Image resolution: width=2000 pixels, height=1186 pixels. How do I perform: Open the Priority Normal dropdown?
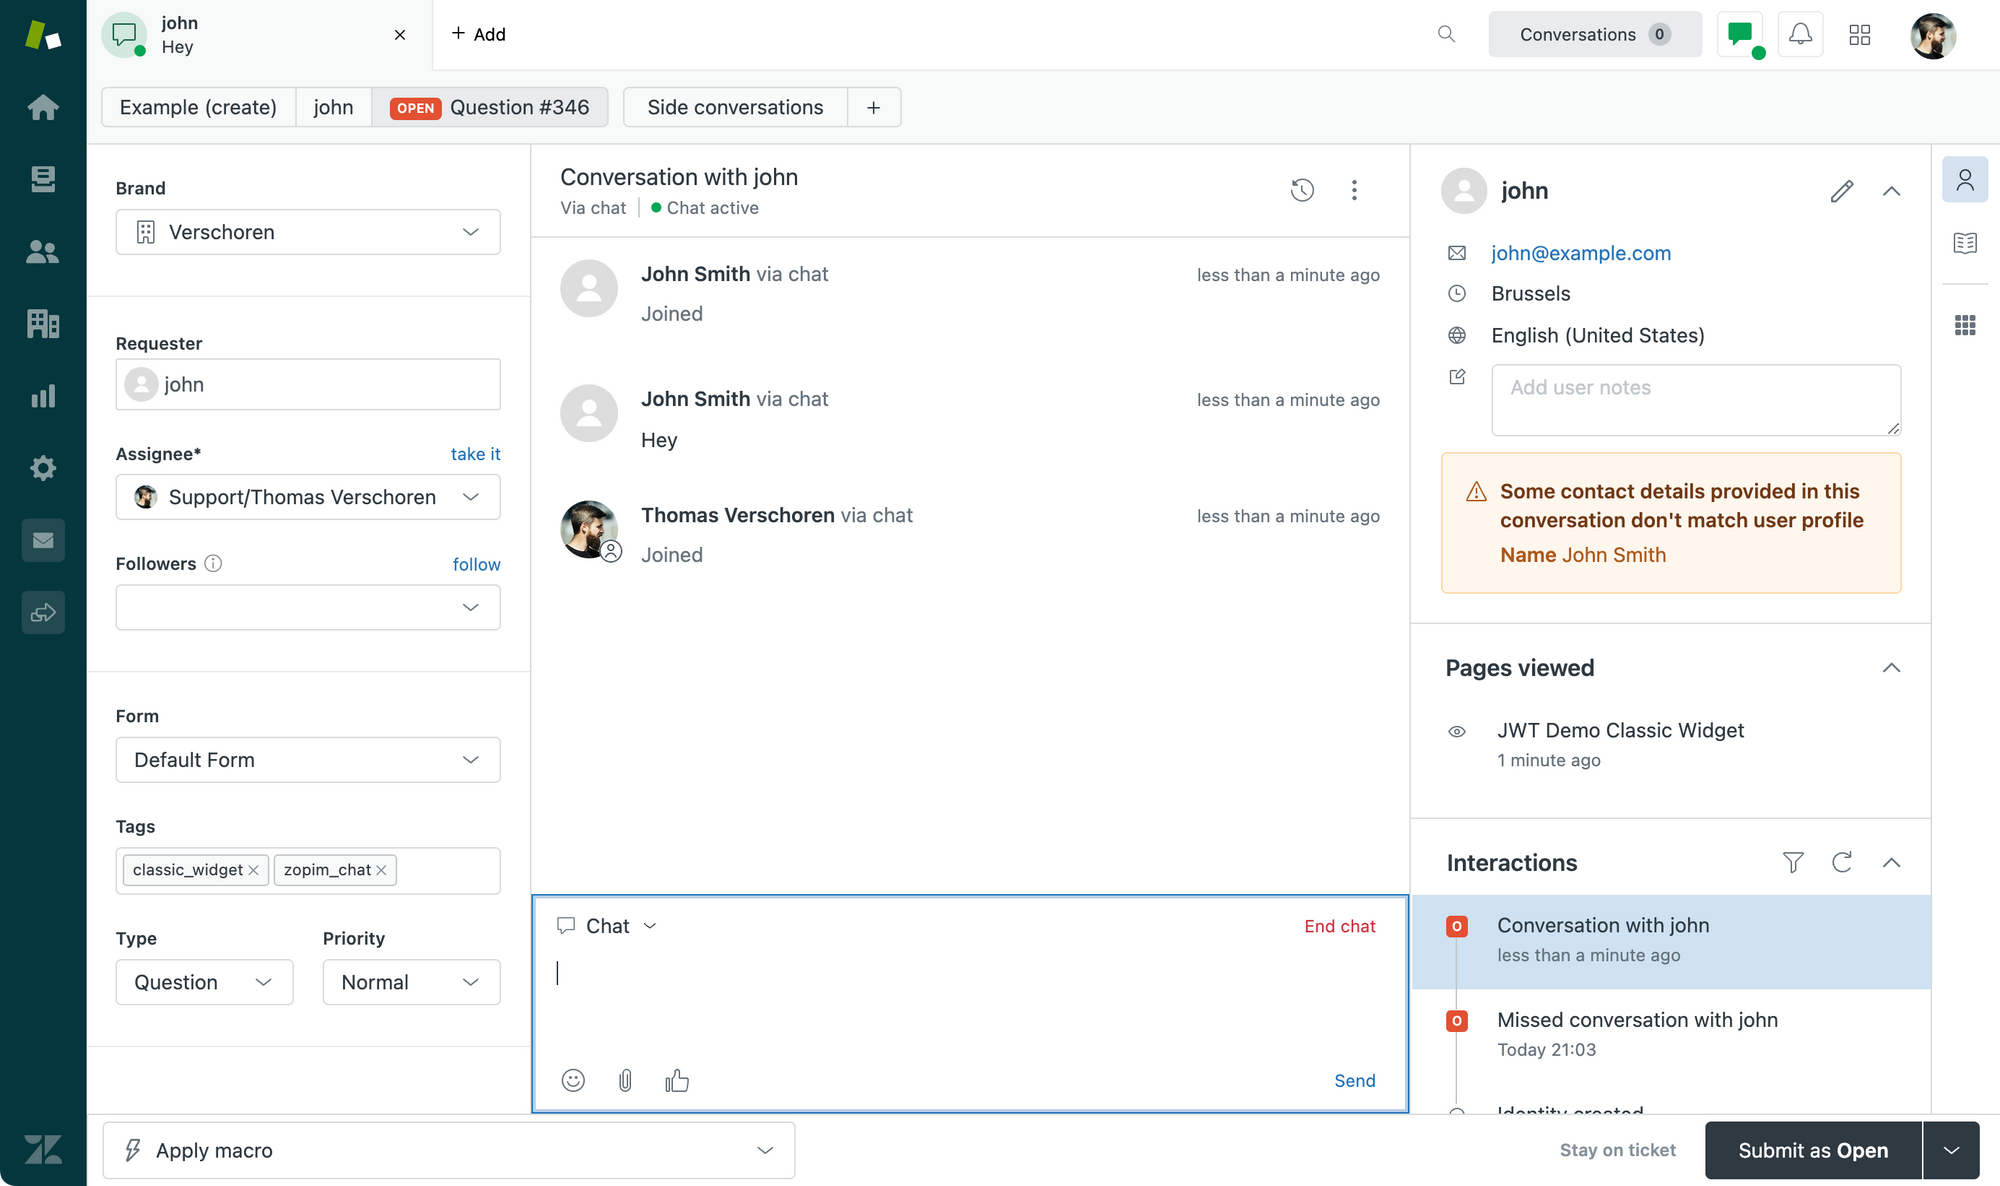tap(411, 982)
